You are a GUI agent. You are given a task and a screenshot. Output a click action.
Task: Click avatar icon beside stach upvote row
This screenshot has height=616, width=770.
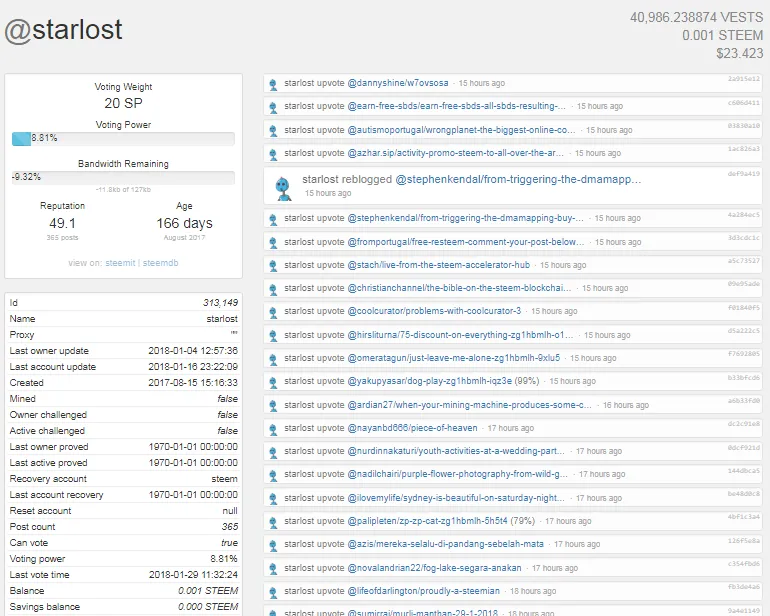point(273,266)
